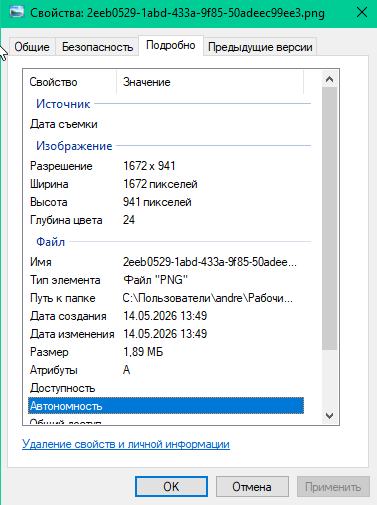377x505 pixels.
Task: Click the Источник group heading
Action: pos(63,104)
